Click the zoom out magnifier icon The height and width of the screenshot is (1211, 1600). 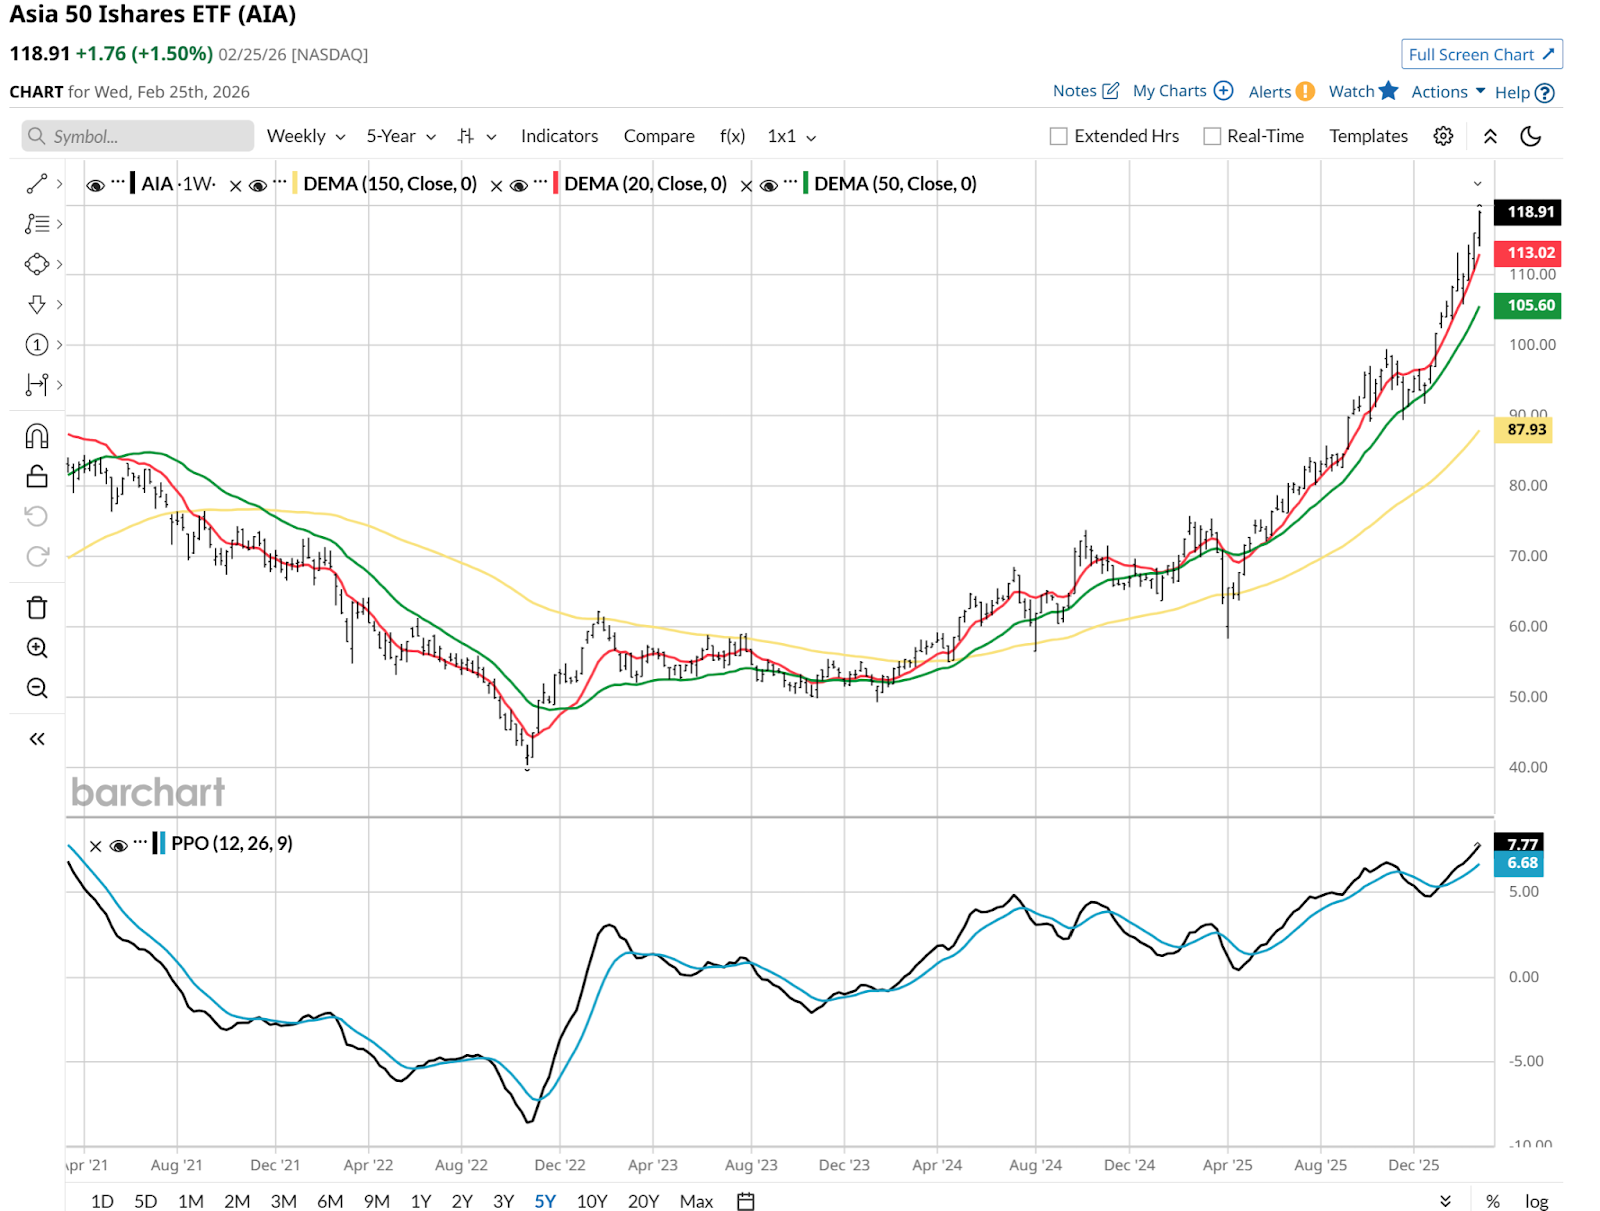(37, 688)
